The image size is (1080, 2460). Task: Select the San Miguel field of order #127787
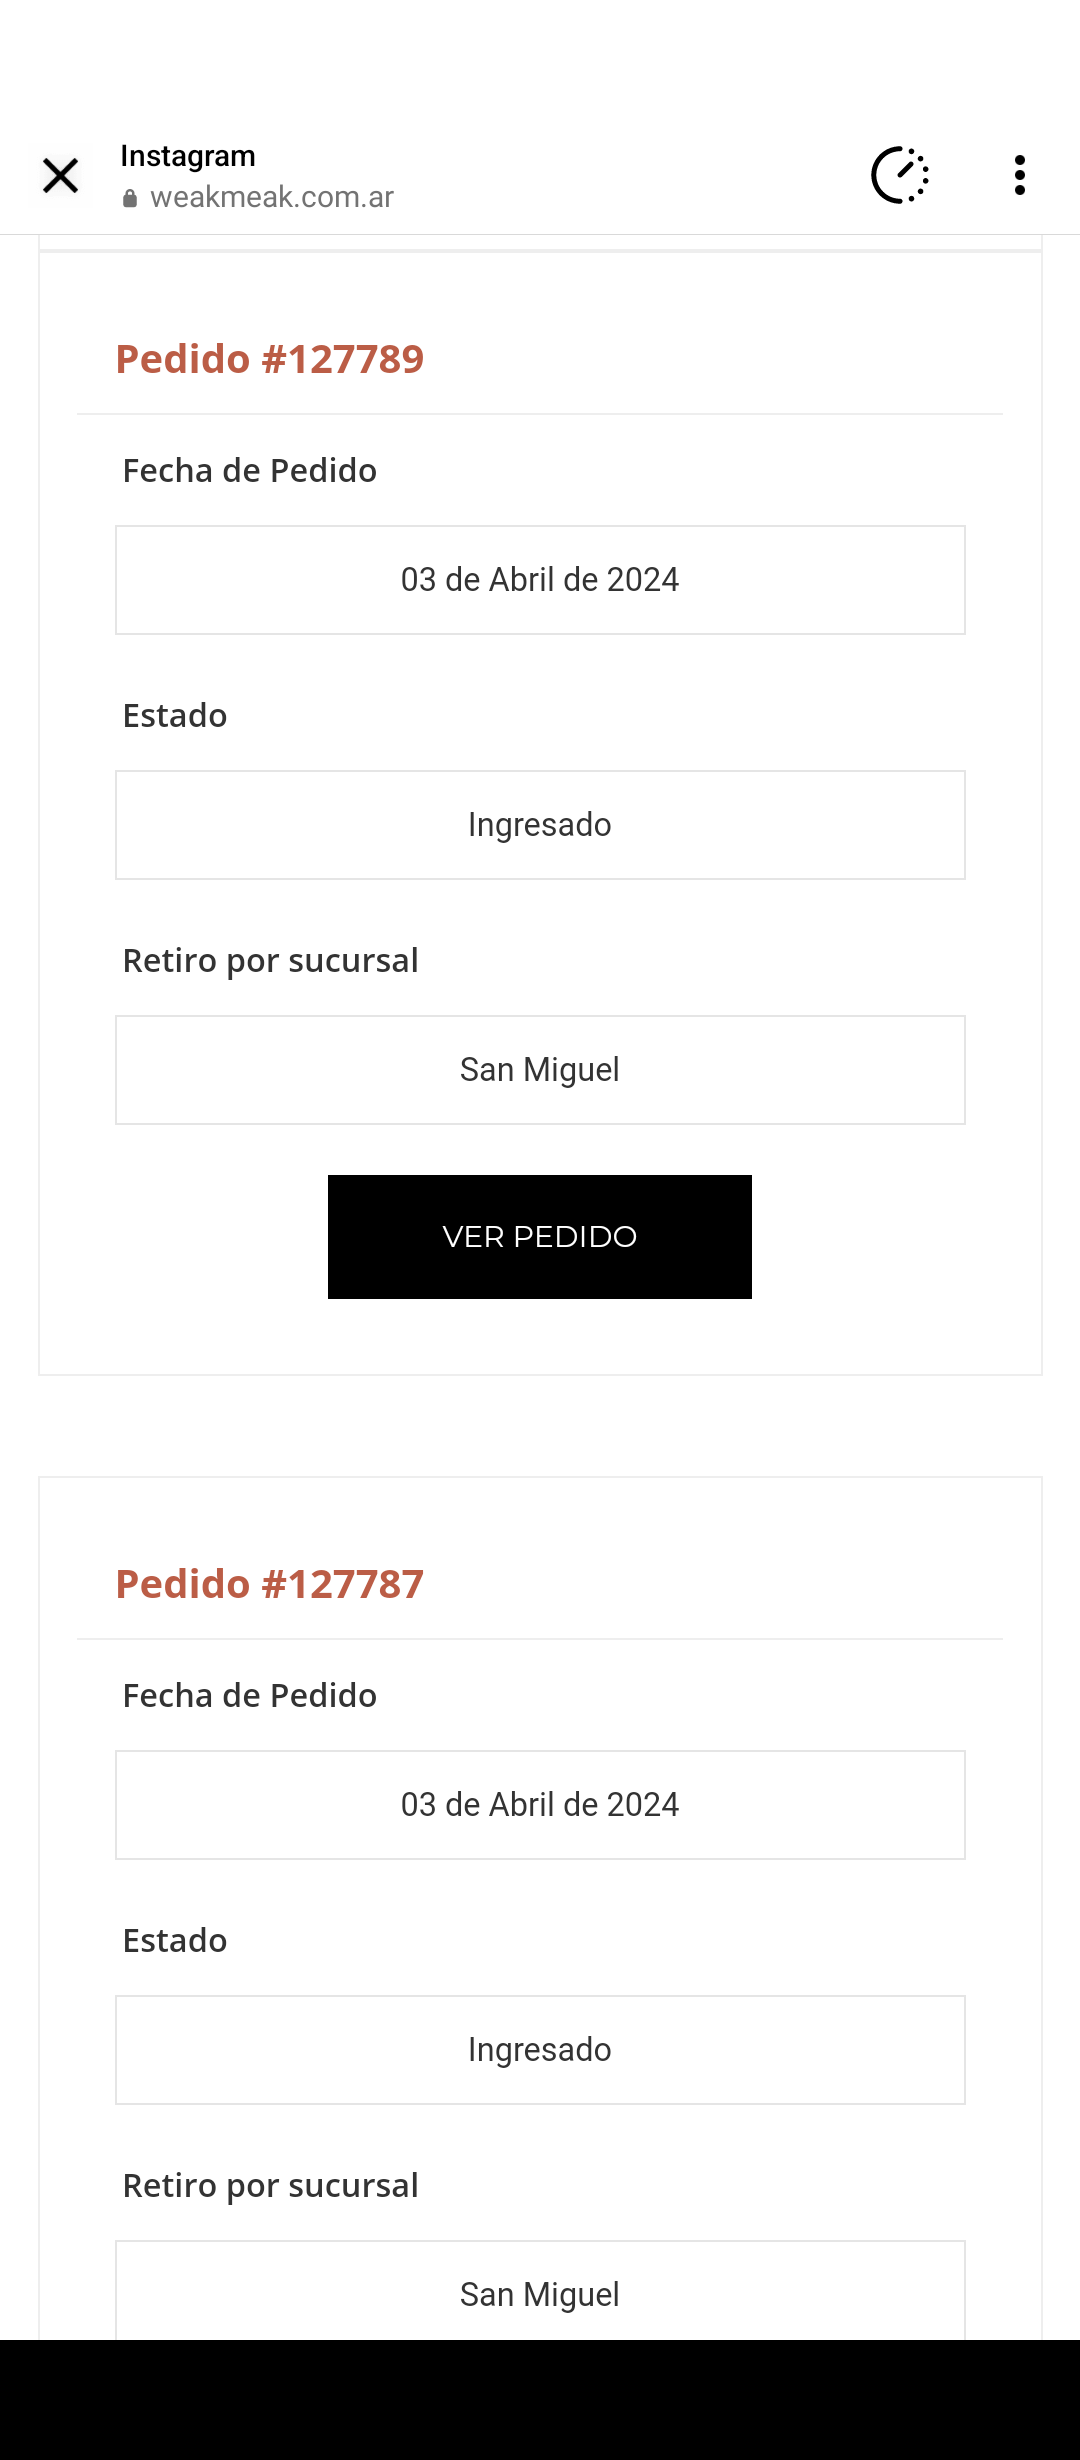540,2292
